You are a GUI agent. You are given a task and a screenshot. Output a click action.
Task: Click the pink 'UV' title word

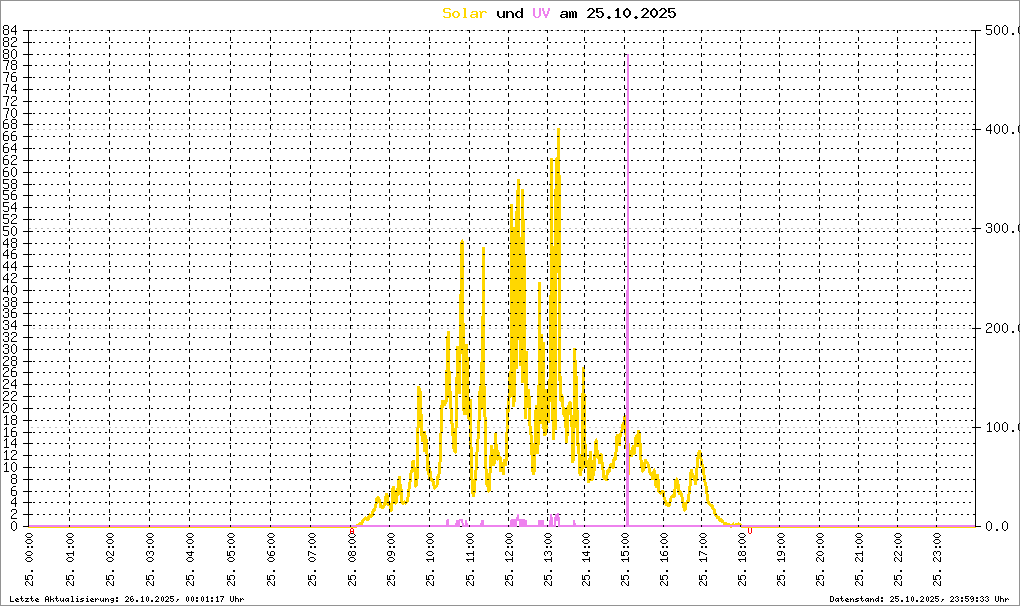point(541,14)
